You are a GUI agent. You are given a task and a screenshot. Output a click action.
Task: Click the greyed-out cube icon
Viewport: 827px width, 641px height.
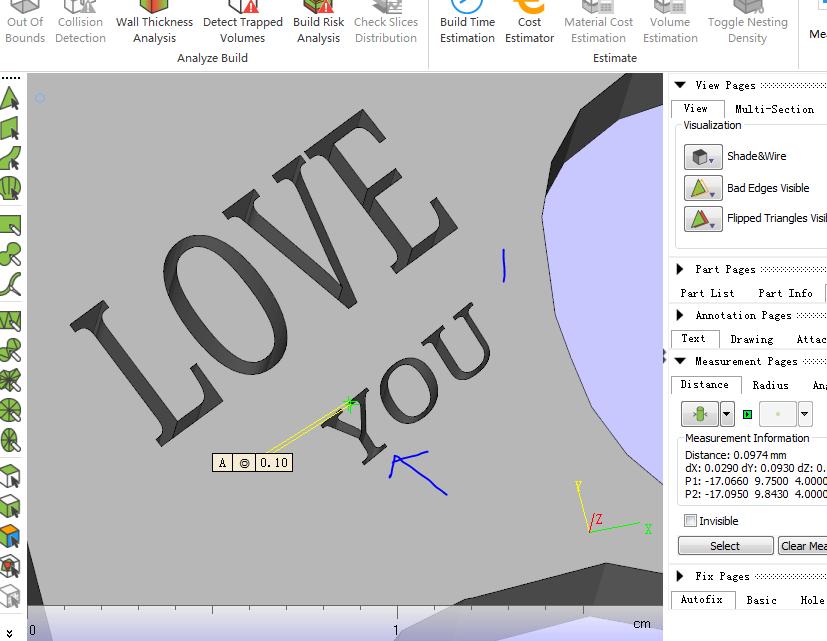[x=11, y=596]
